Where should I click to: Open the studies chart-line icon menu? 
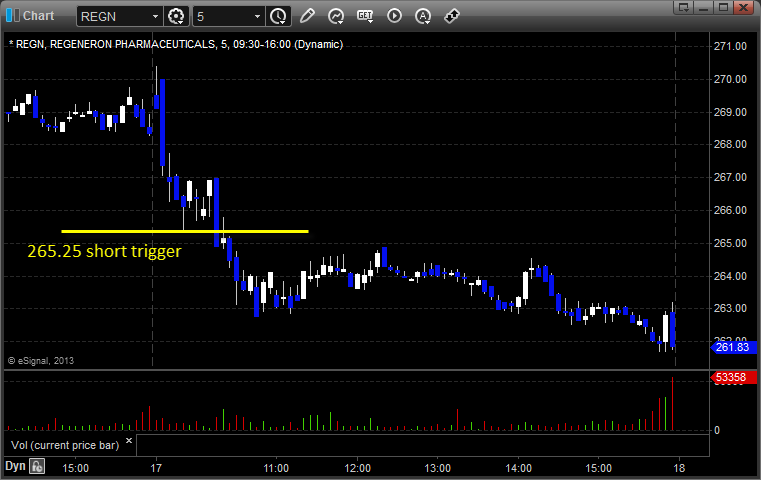pyautogui.click(x=336, y=16)
